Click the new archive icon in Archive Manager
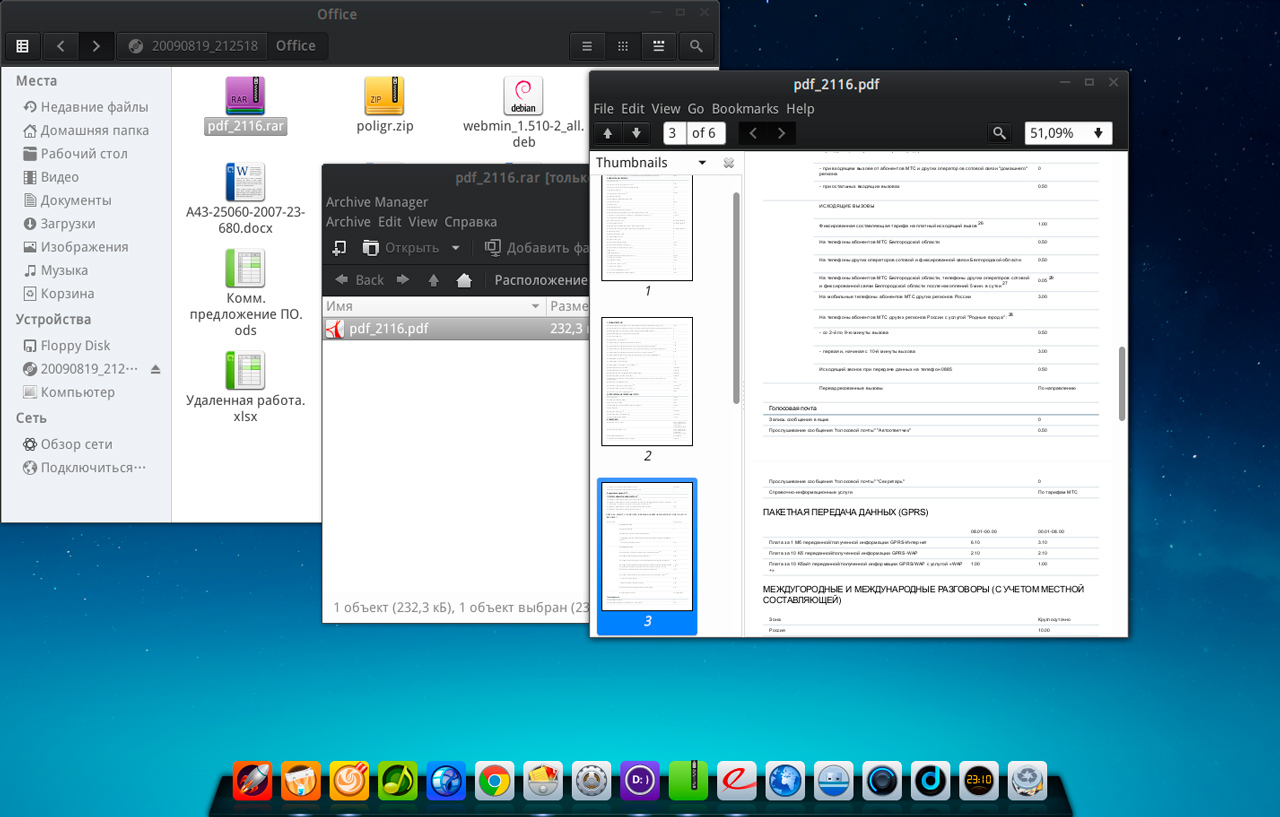Image resolution: width=1280 pixels, height=817 pixels. click(x=340, y=248)
